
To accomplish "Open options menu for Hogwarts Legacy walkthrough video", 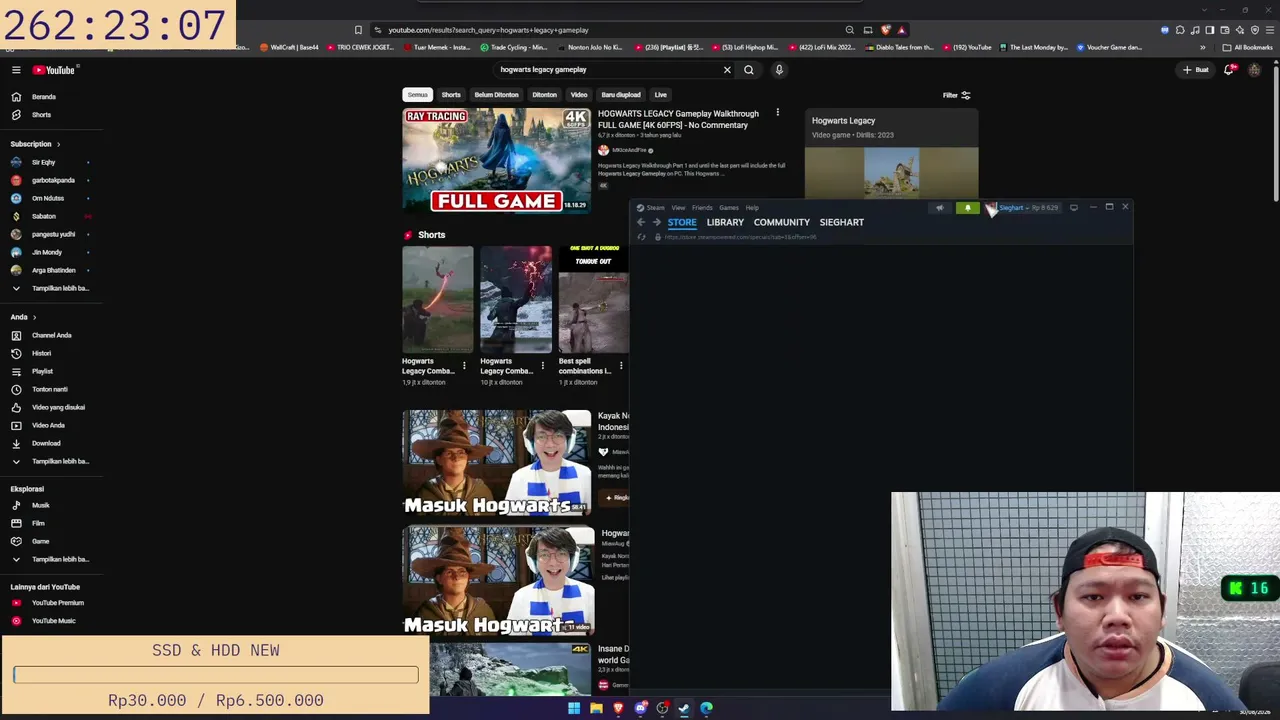I will click(777, 113).
